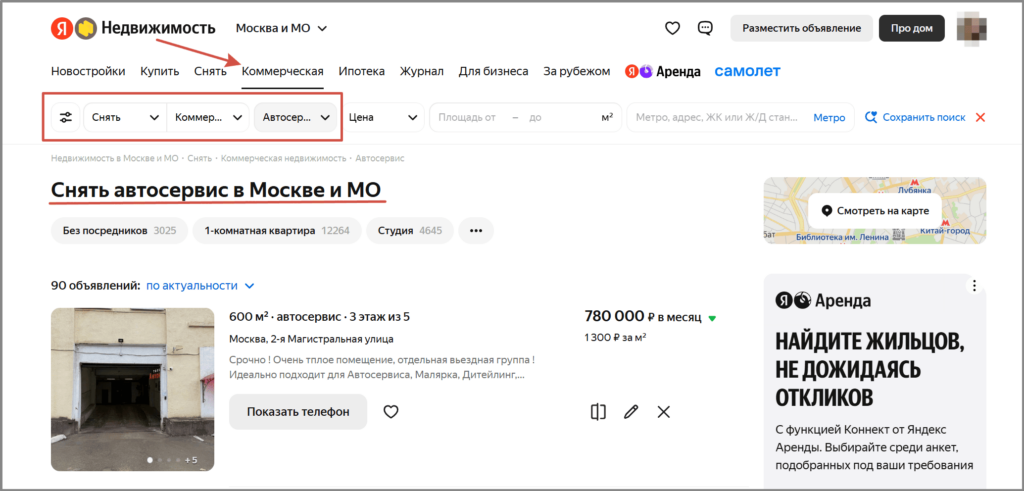Click the compare icon on the listing
Screen dimensions: 1024x491
coord(598,411)
